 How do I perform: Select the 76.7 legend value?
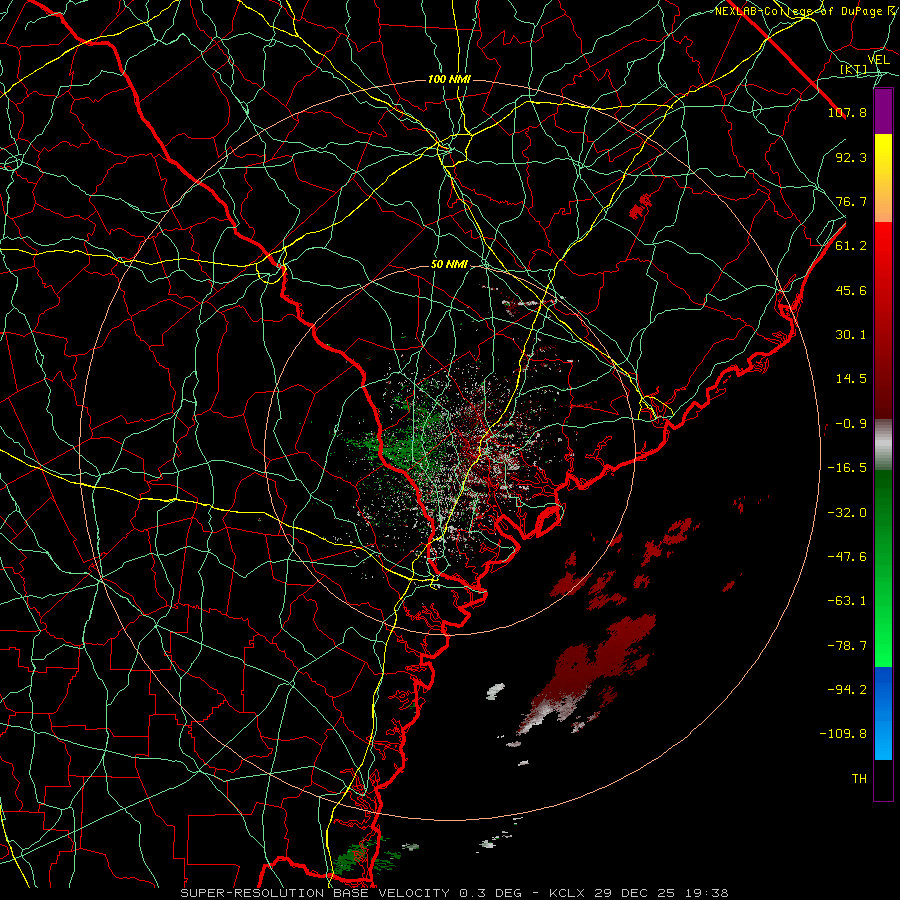(851, 201)
